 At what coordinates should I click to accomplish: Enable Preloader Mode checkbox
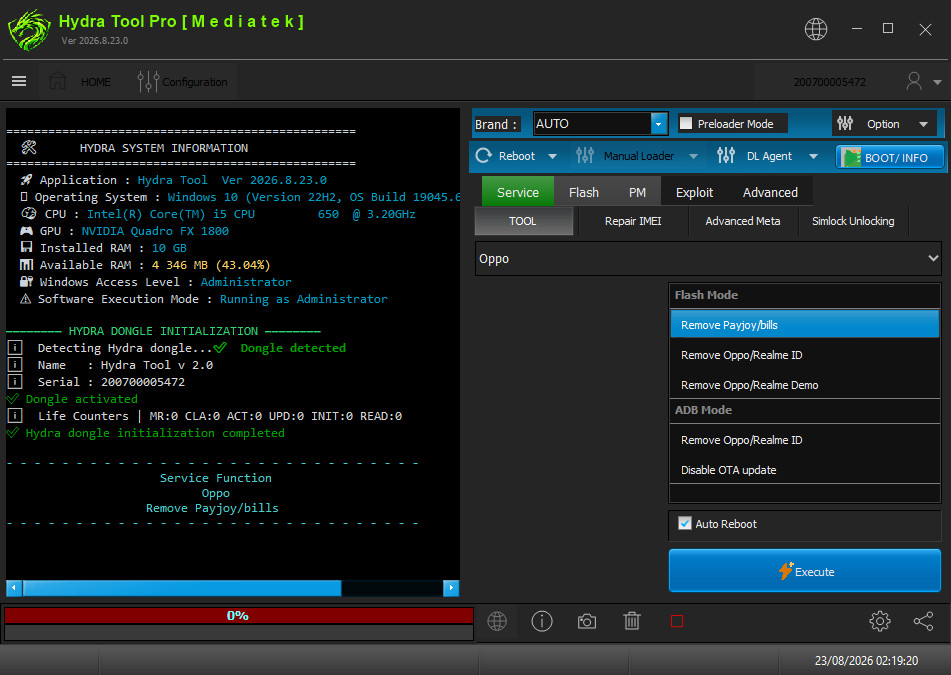click(686, 123)
